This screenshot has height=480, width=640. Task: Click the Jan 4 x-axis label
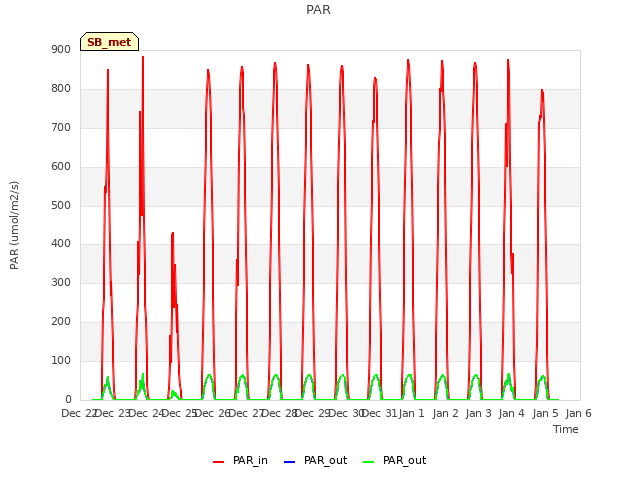coord(511,414)
